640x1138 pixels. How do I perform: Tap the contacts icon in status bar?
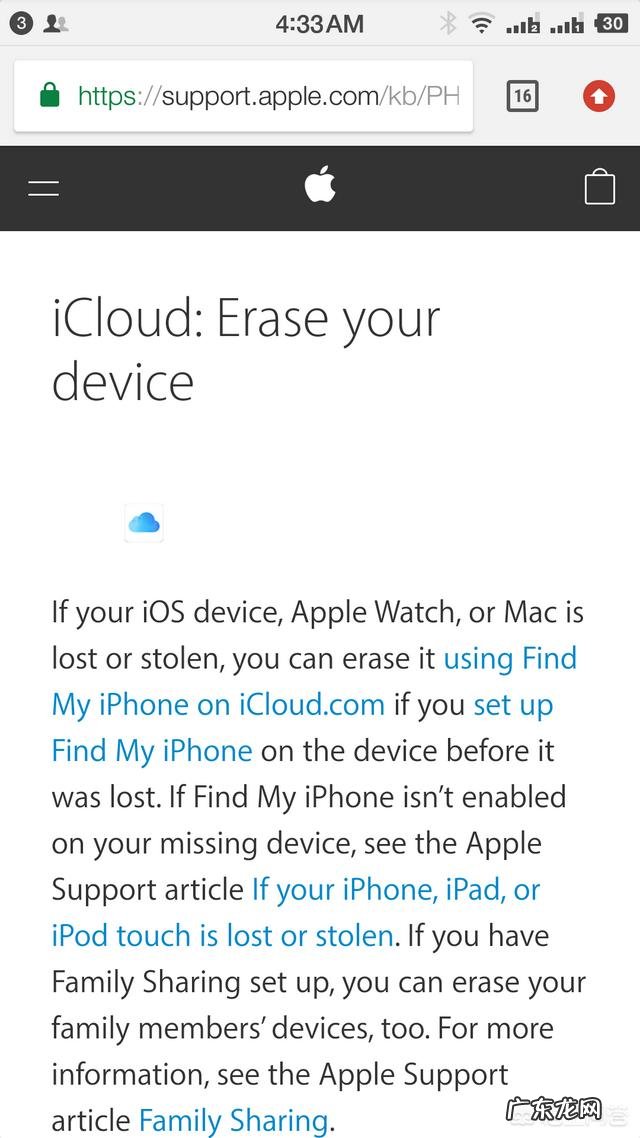56,24
